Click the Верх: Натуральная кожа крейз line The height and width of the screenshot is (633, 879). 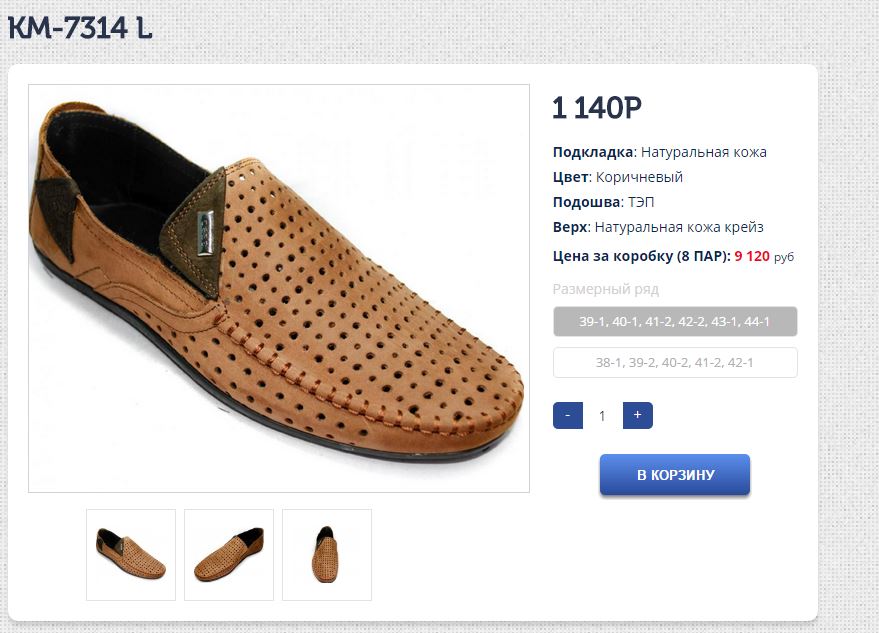[657, 227]
